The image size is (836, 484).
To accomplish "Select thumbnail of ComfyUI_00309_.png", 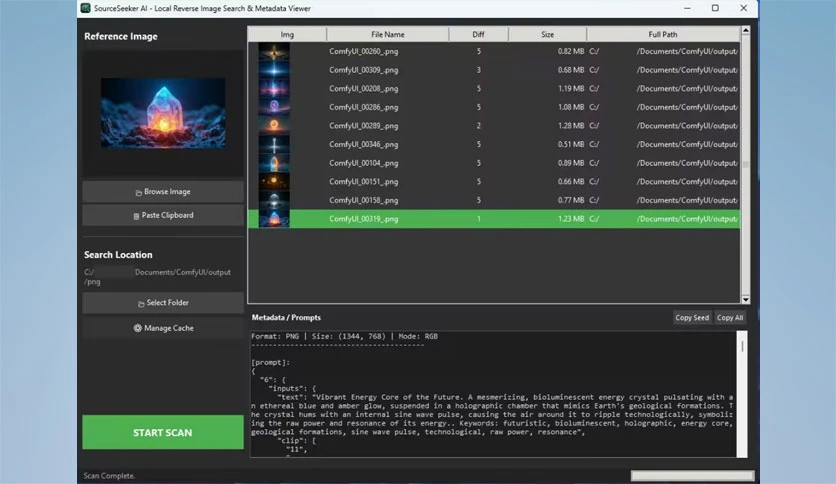I will 274,70.
